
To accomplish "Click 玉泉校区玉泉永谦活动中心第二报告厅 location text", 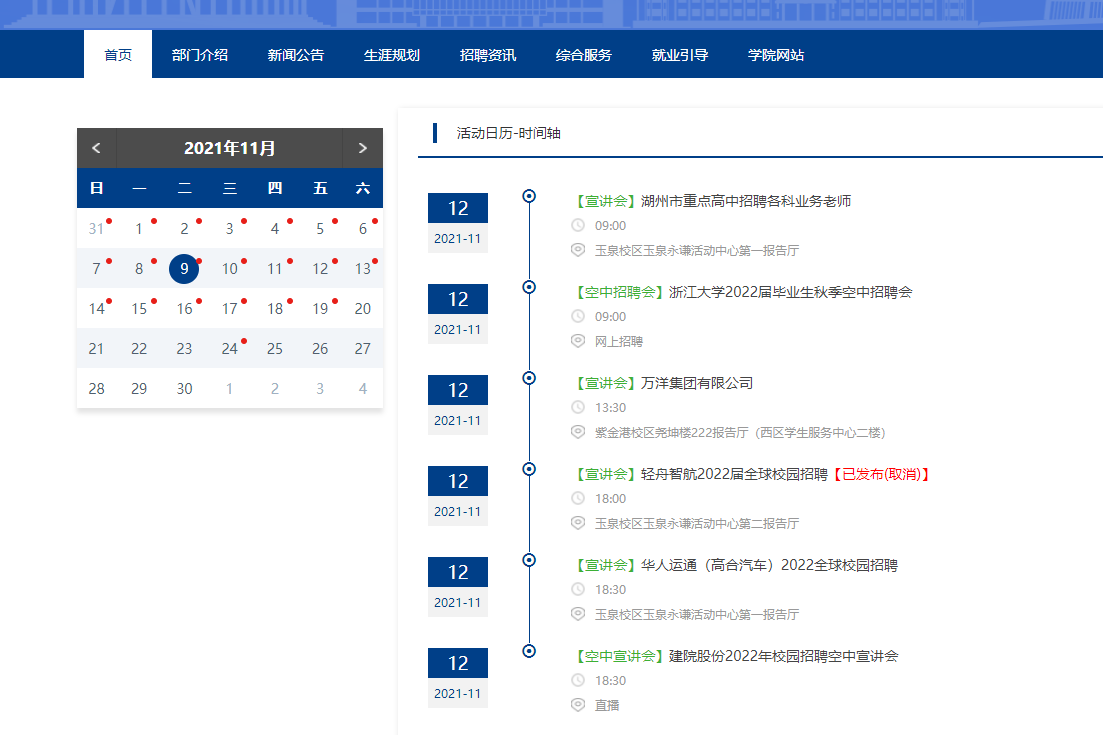I will coord(696,523).
